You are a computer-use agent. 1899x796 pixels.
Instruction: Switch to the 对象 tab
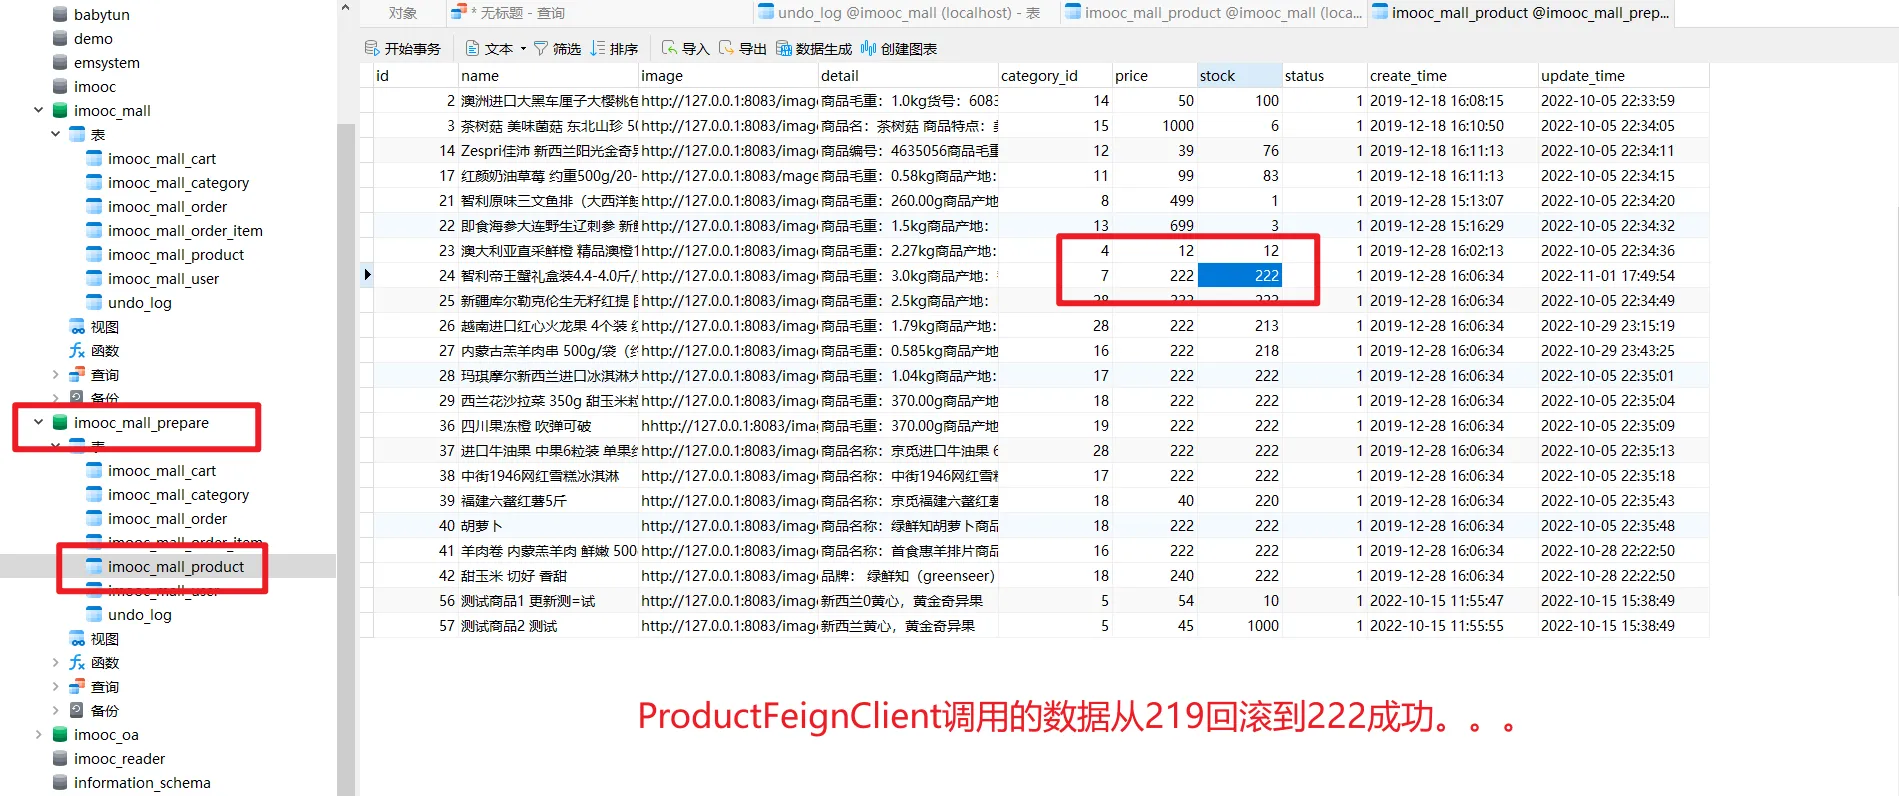coord(403,13)
